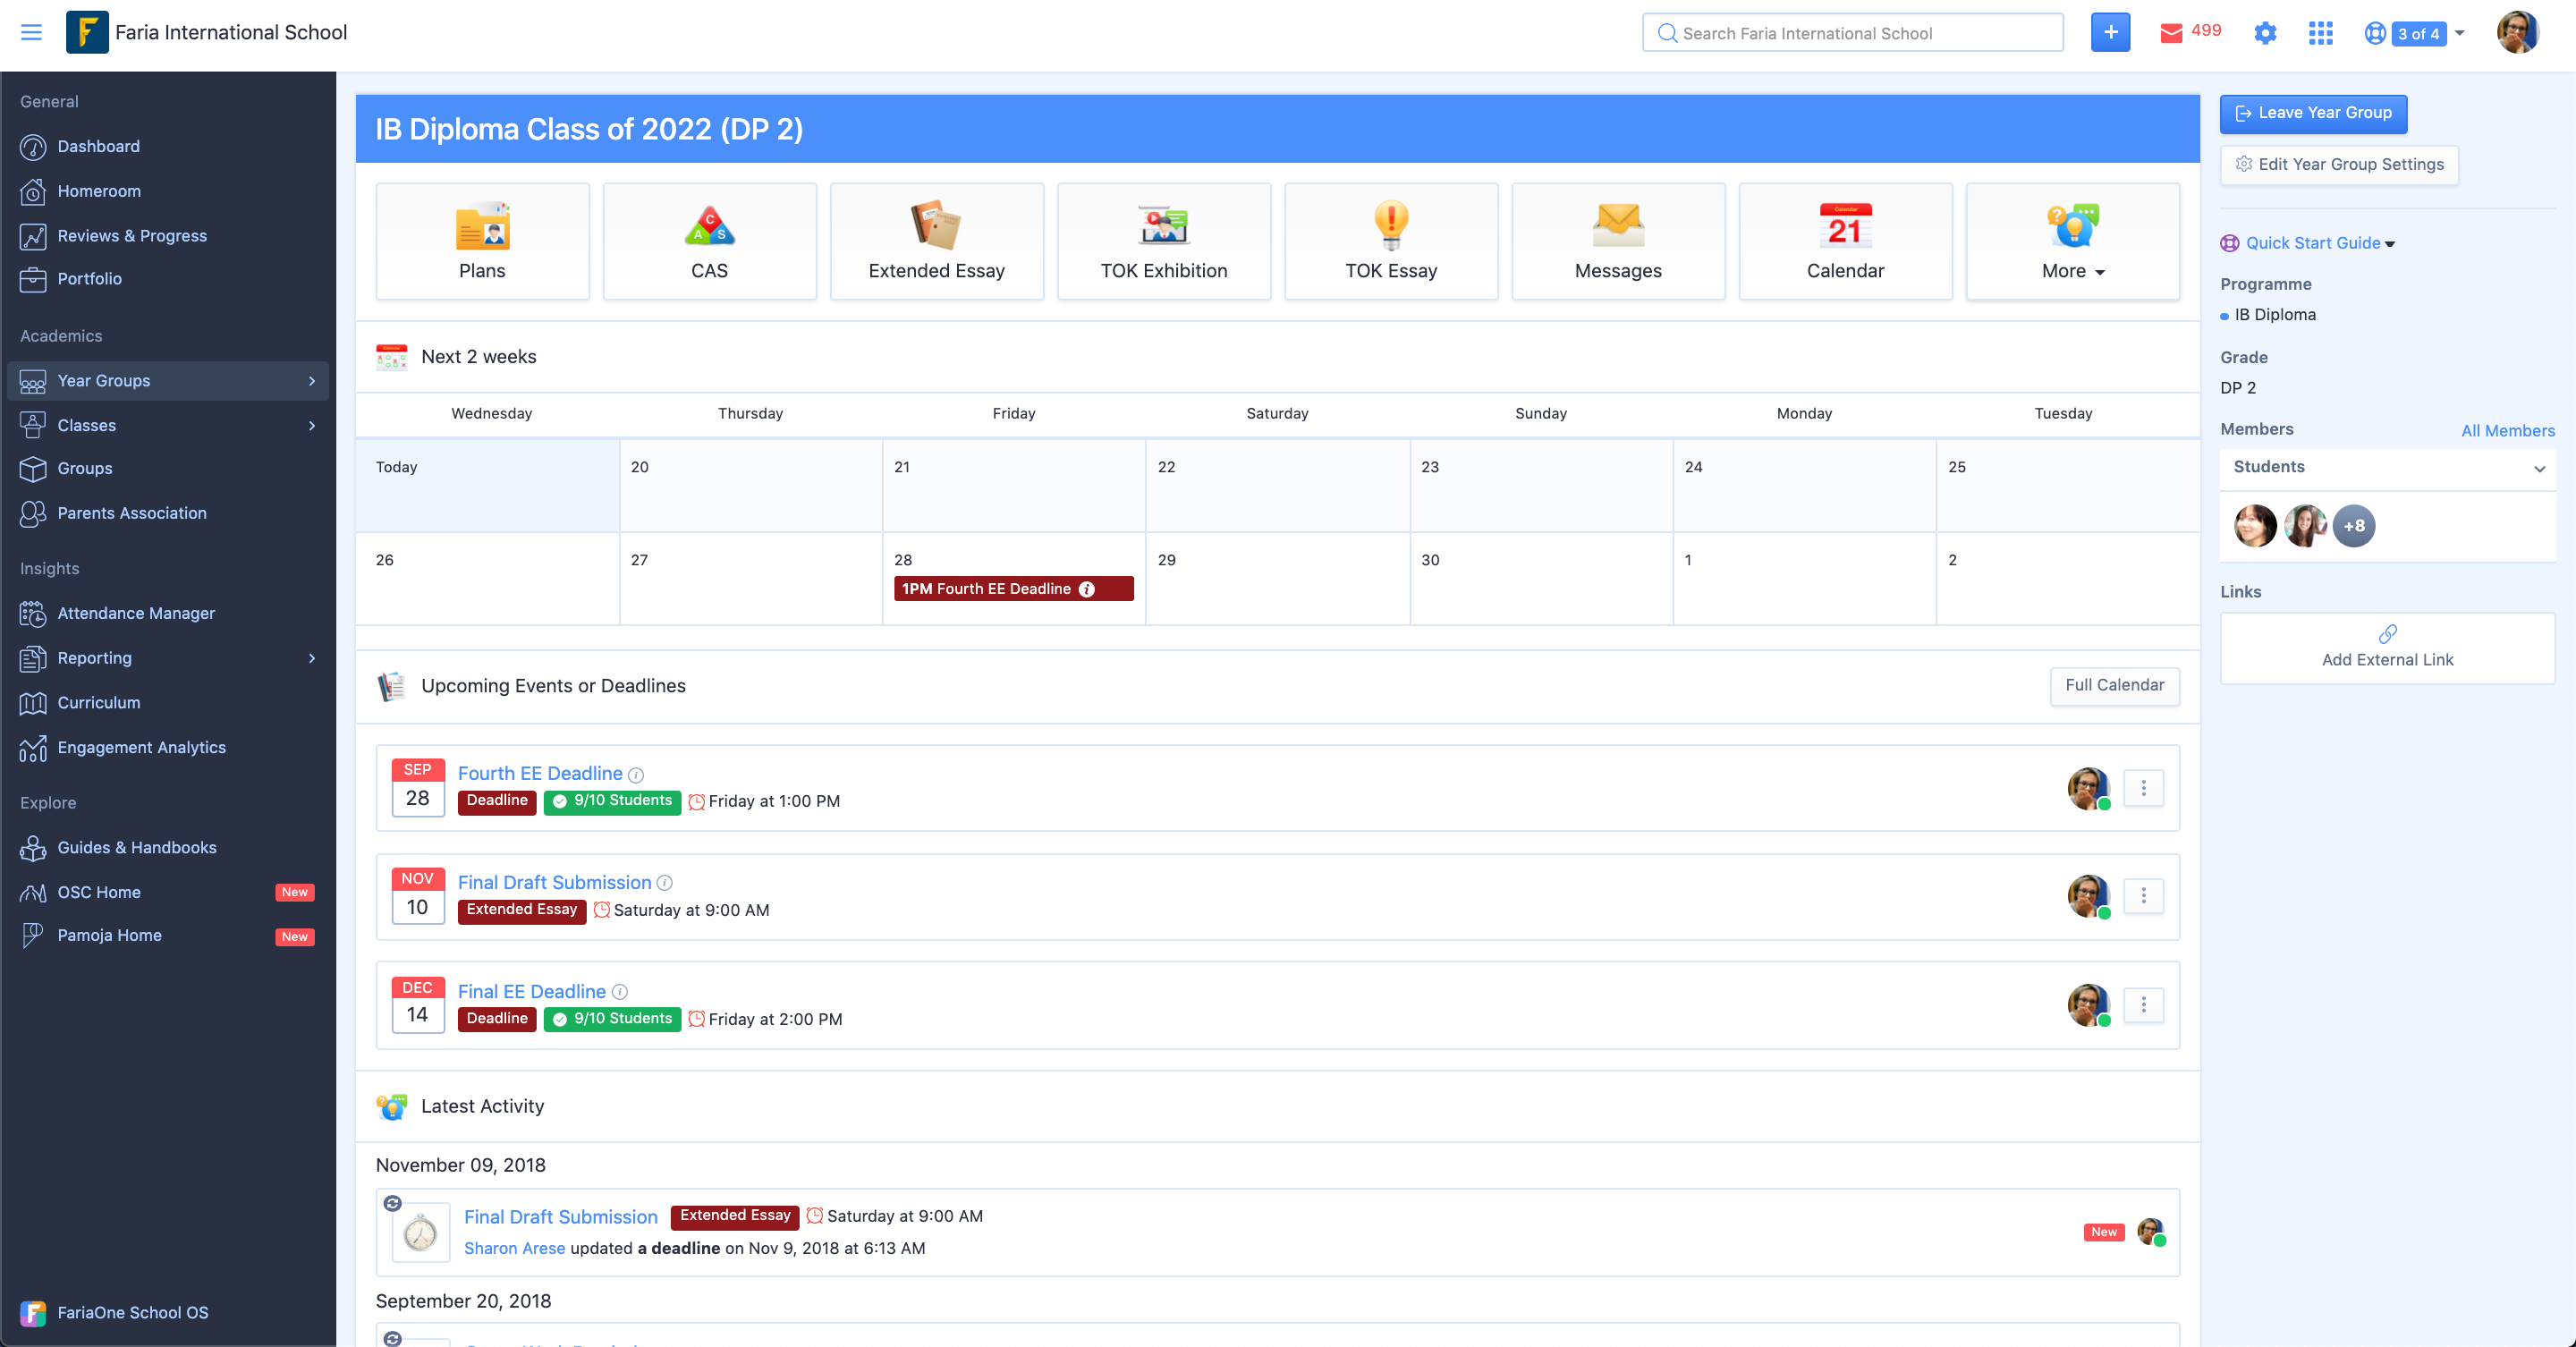Image resolution: width=2576 pixels, height=1347 pixels.
Task: Select Attendance Manager in sidebar
Action: [136, 613]
